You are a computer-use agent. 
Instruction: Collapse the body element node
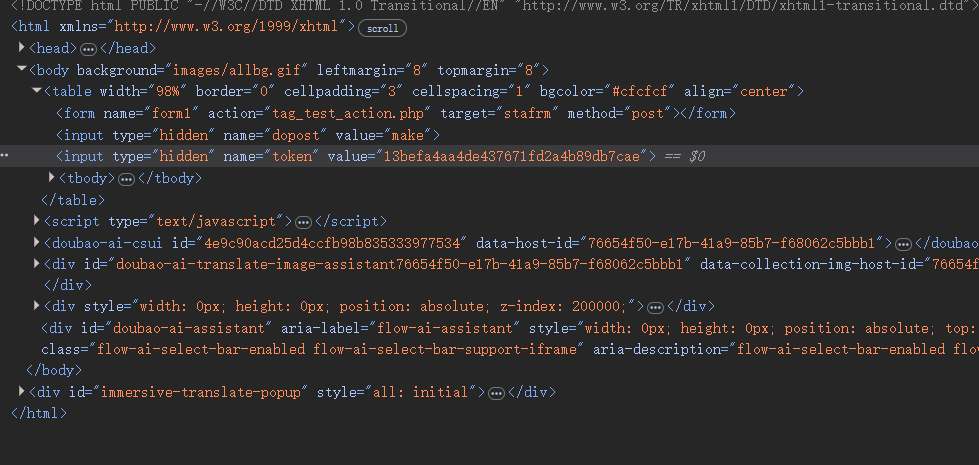coord(22,70)
